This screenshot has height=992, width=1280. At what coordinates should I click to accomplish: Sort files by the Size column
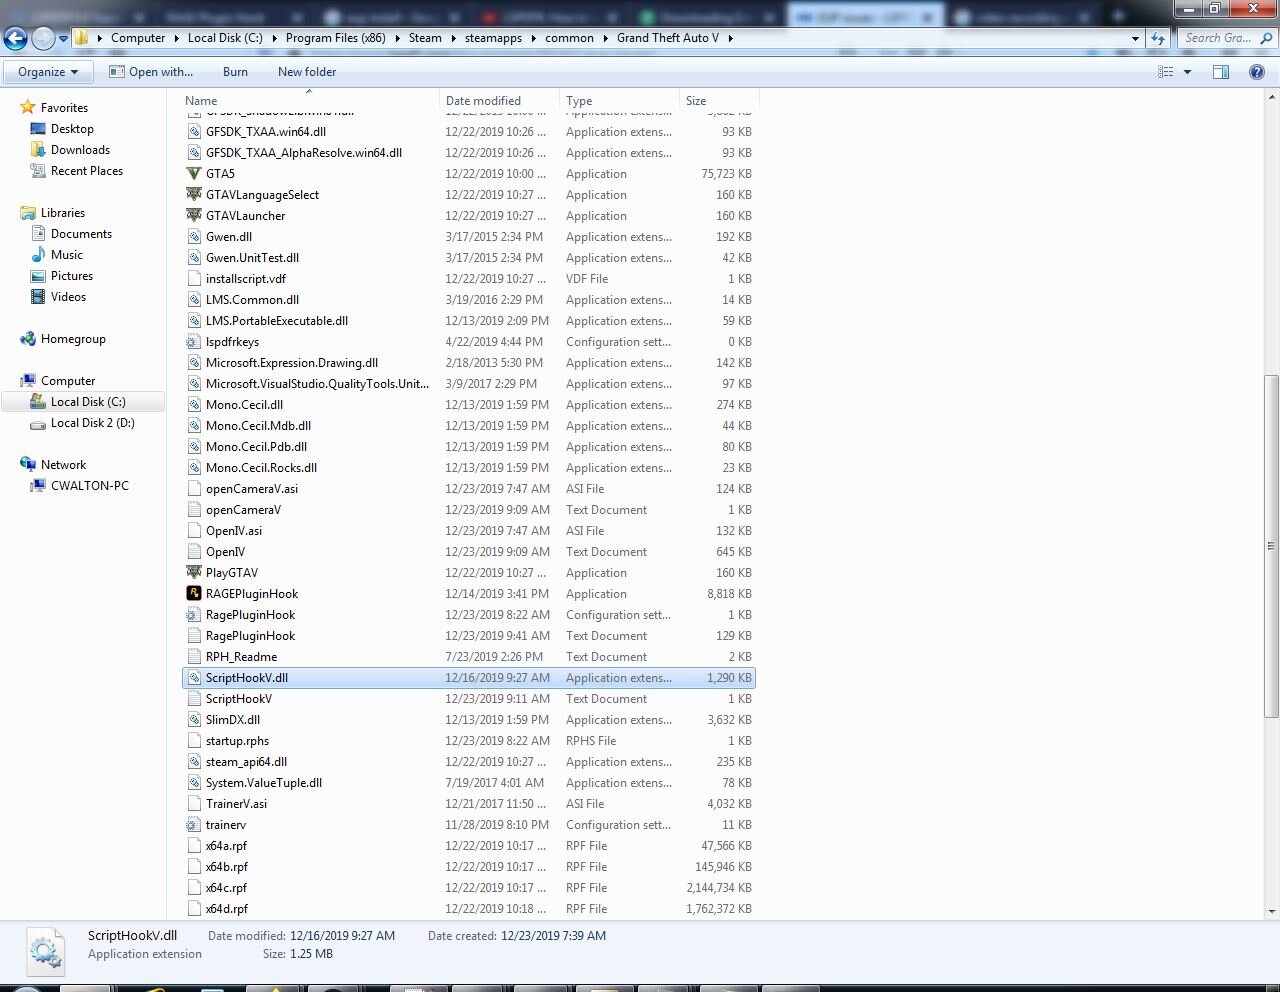(x=719, y=100)
